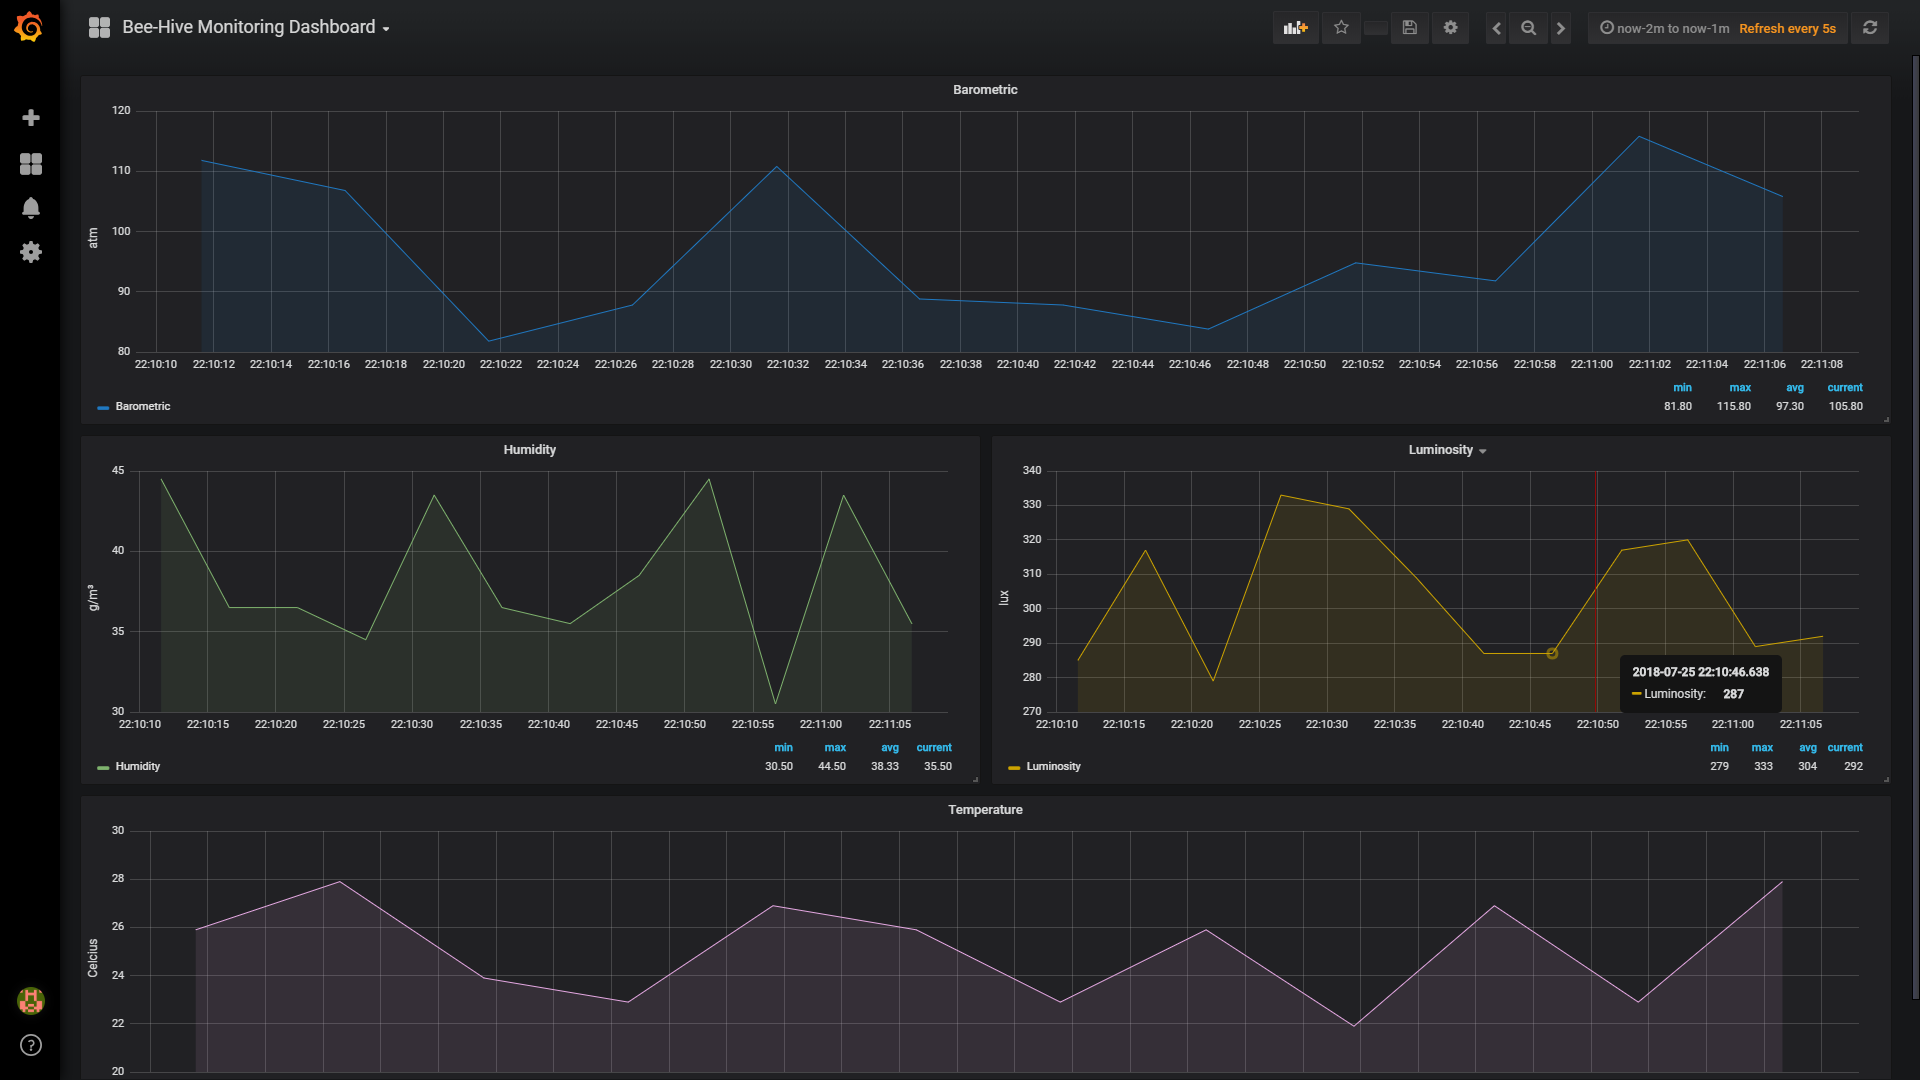Click the Add panel toolbar icon
Screen dimensions: 1920x1080
(1295, 28)
